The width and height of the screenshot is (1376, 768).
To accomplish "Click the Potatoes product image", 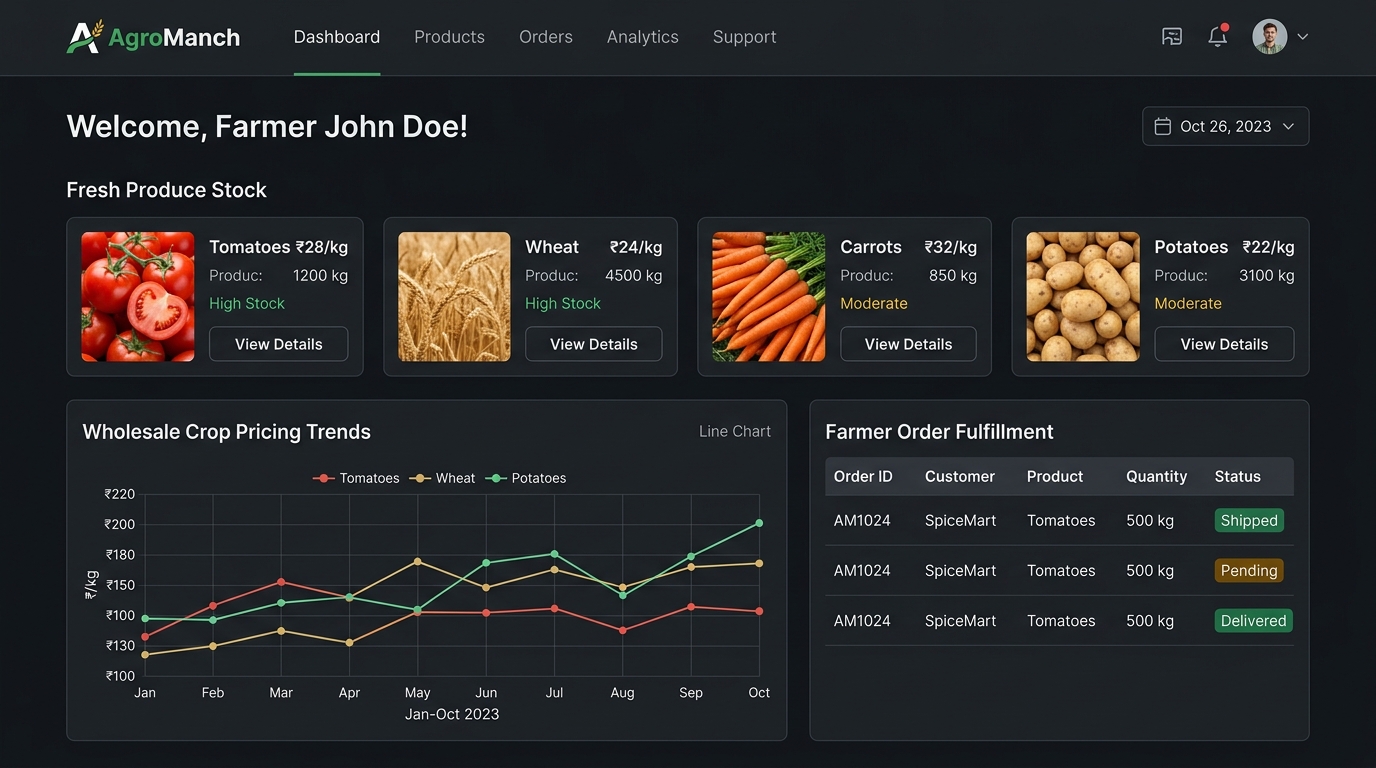I will [x=1083, y=297].
